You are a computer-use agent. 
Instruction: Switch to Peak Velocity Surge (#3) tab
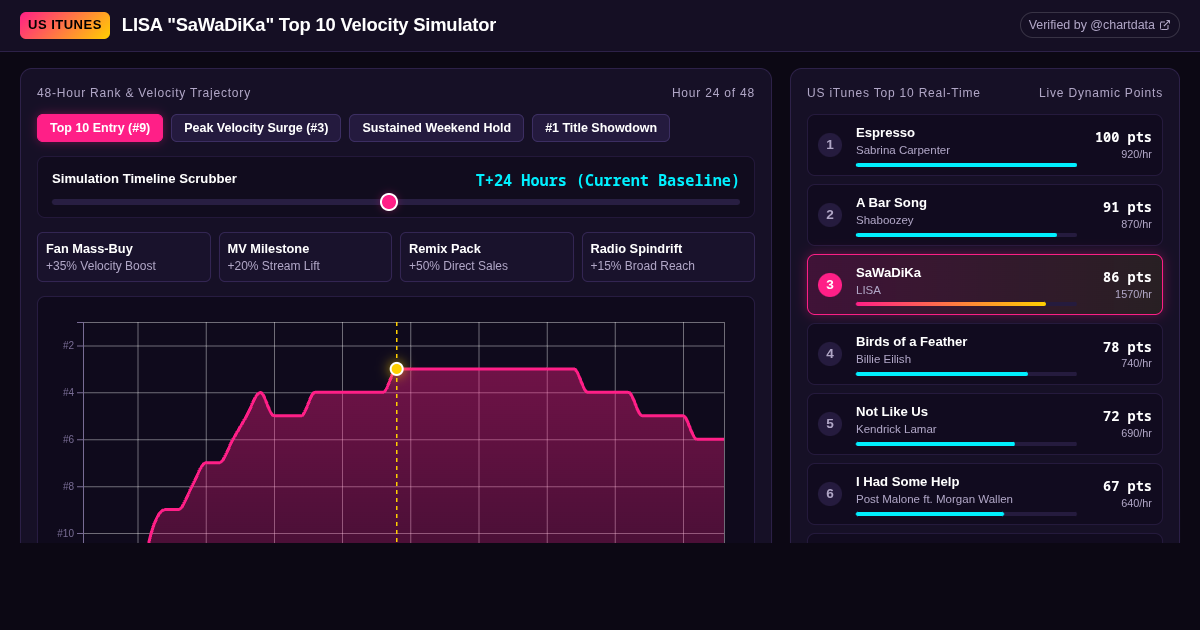(256, 128)
